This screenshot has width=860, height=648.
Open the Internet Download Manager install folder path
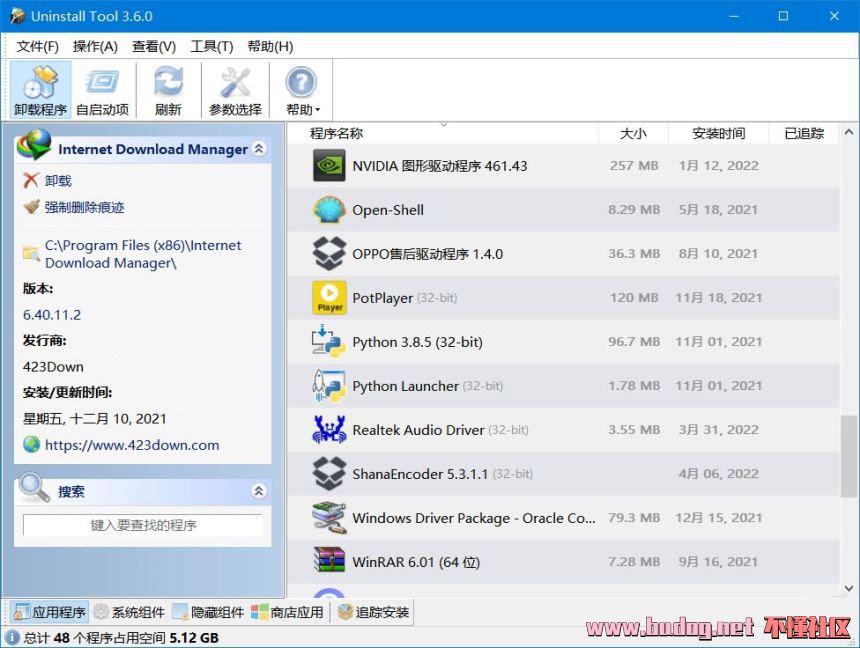(143, 254)
